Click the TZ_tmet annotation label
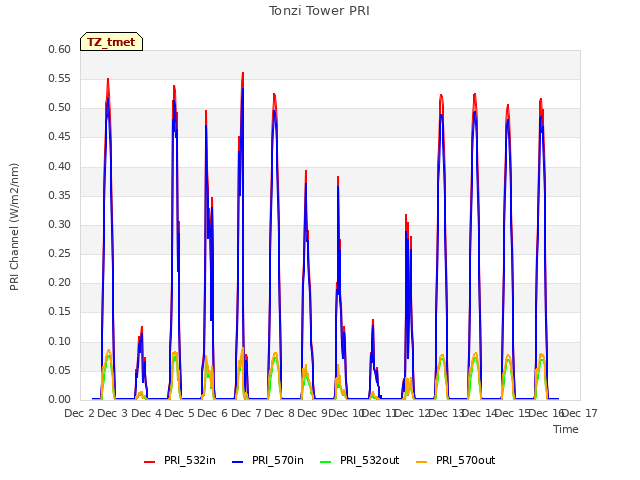Viewport: 640px width, 480px height. point(111,42)
